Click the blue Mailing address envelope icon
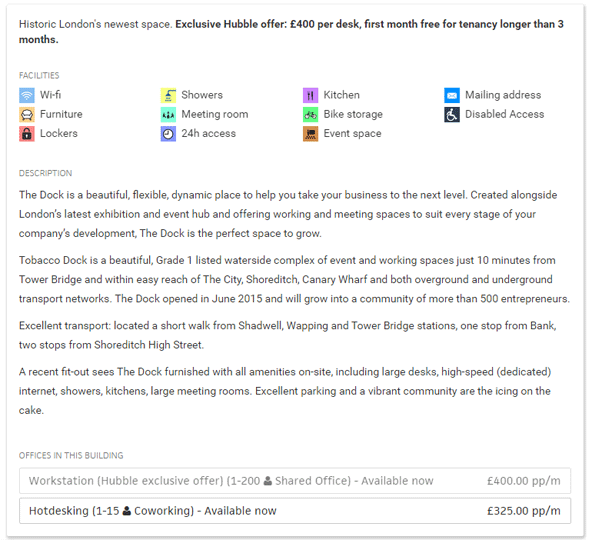This screenshot has height=540, width=592. [x=452, y=95]
